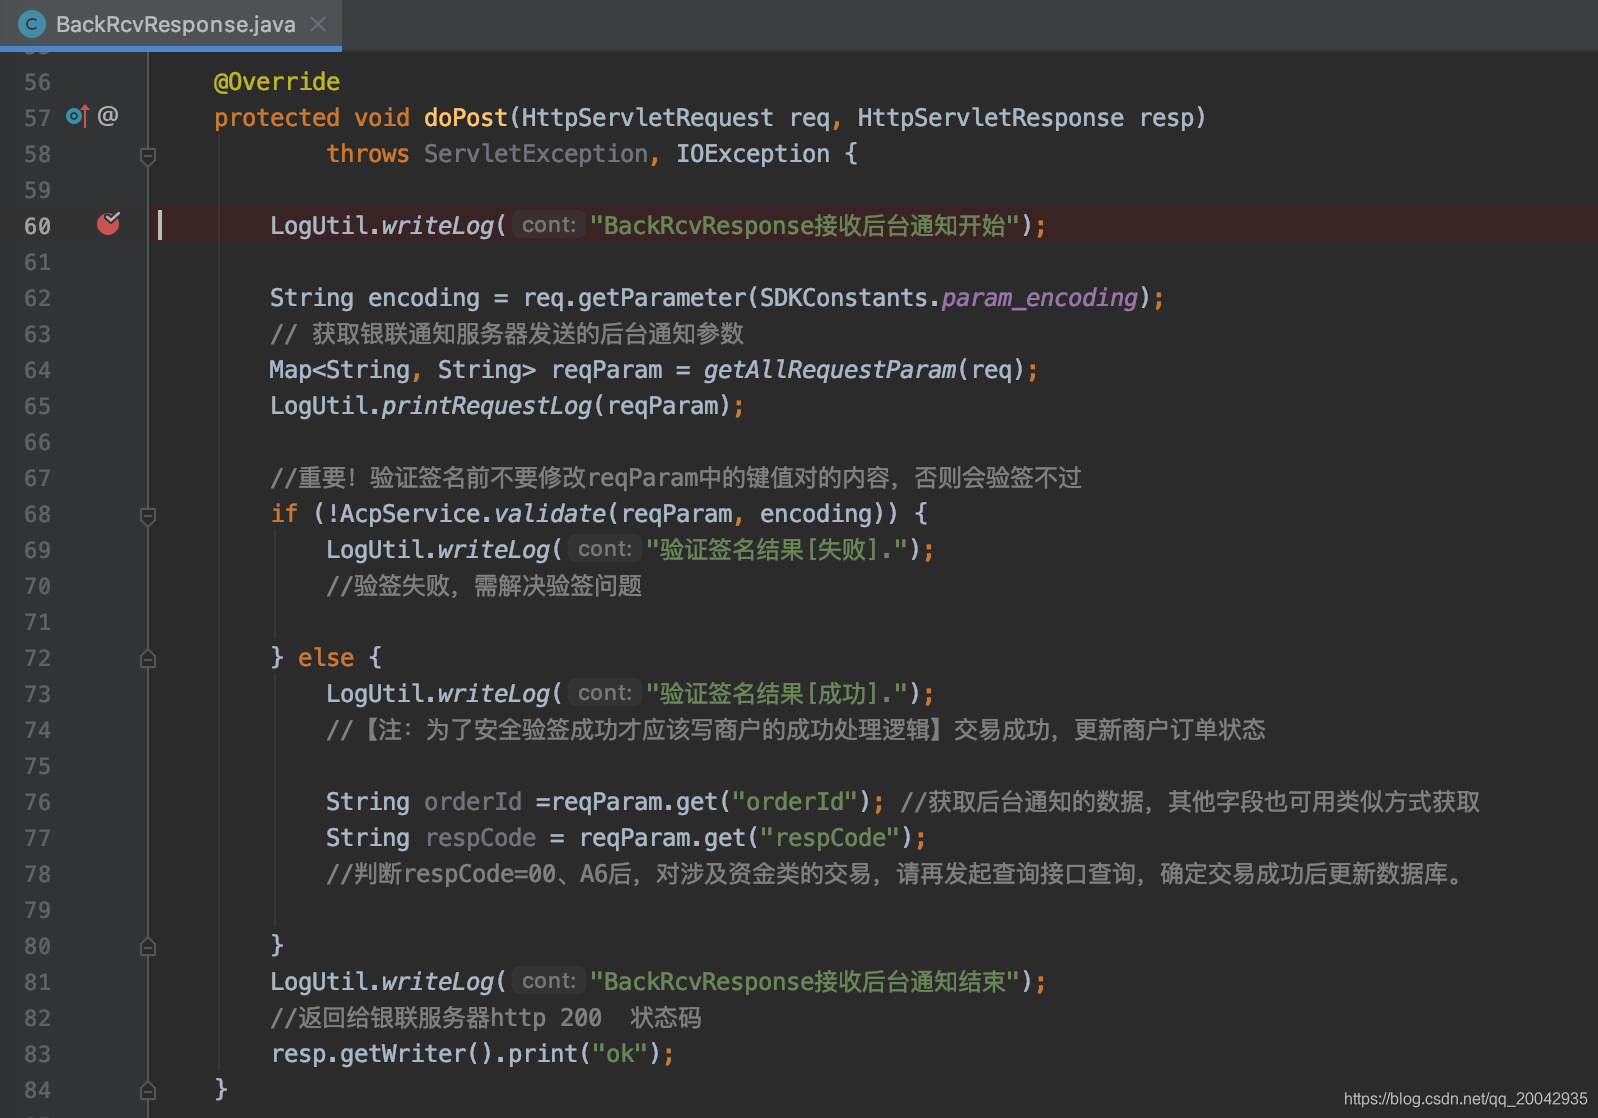Image resolution: width=1598 pixels, height=1118 pixels.
Task: Click the method fold end marker at line 84
Action: pos(148,1090)
